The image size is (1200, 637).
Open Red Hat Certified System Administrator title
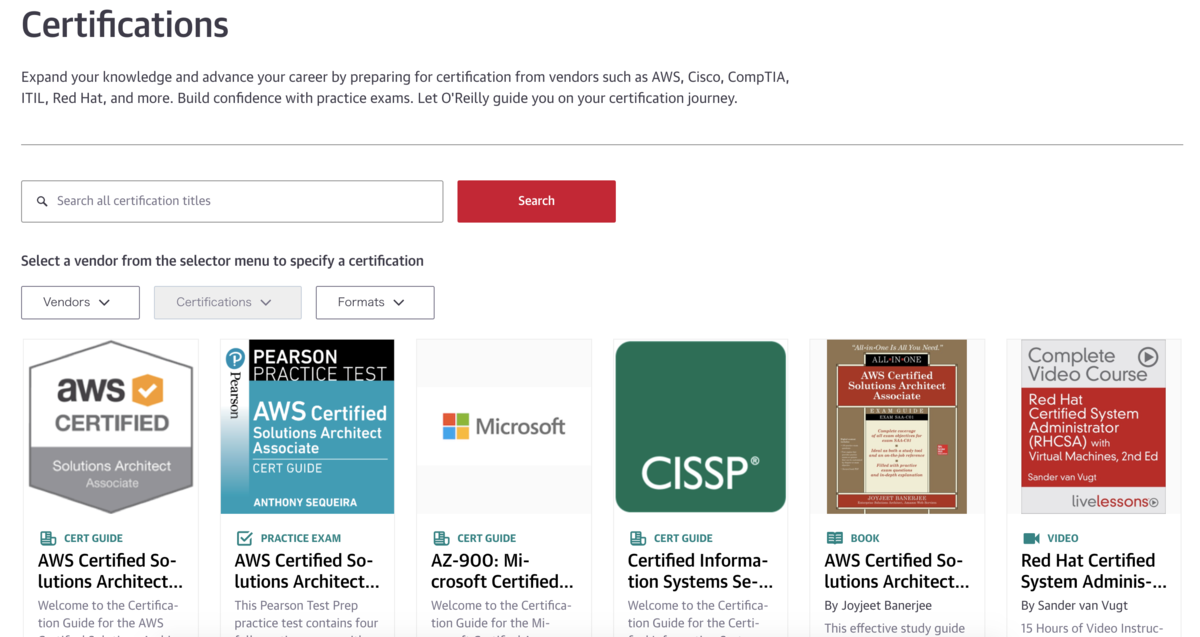pos(1094,571)
